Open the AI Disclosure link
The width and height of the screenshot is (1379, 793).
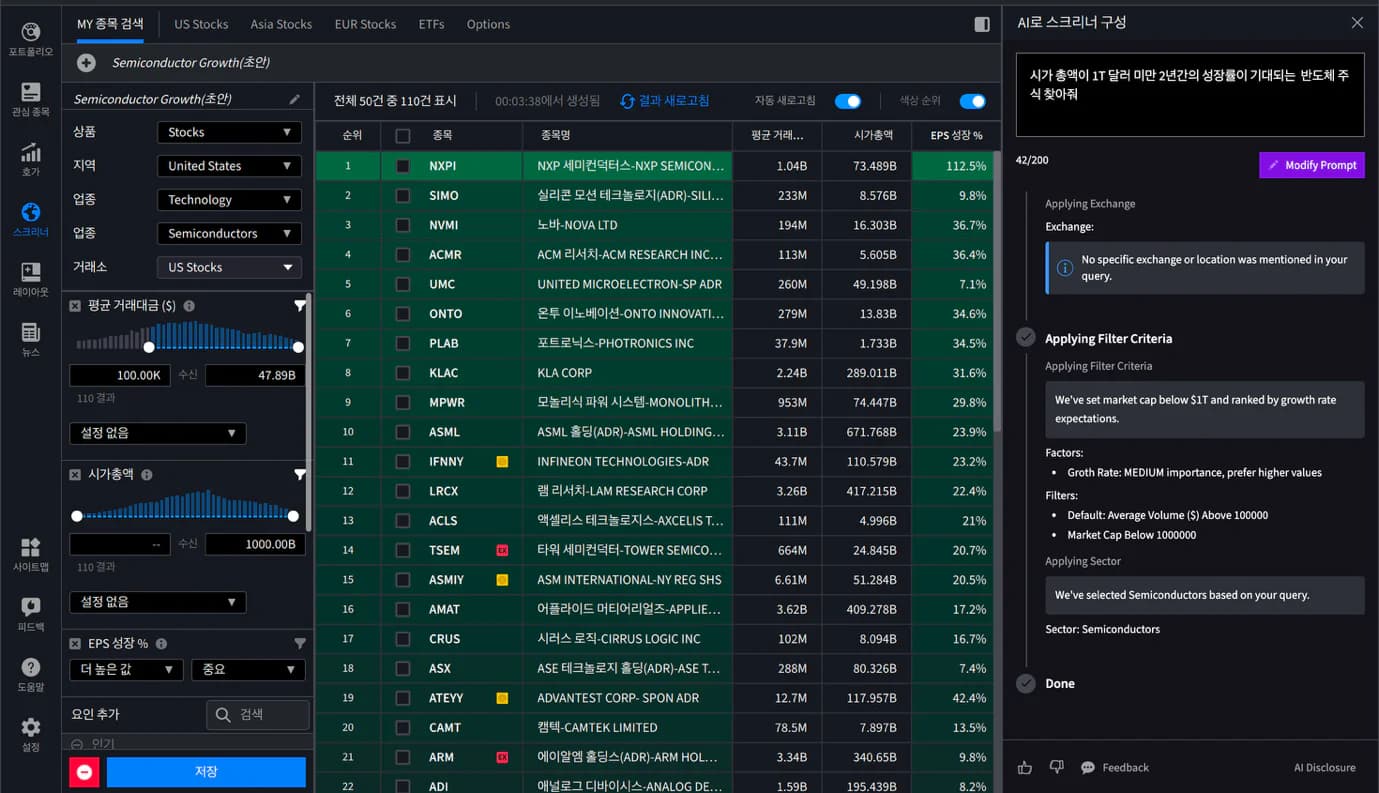[1325, 767]
